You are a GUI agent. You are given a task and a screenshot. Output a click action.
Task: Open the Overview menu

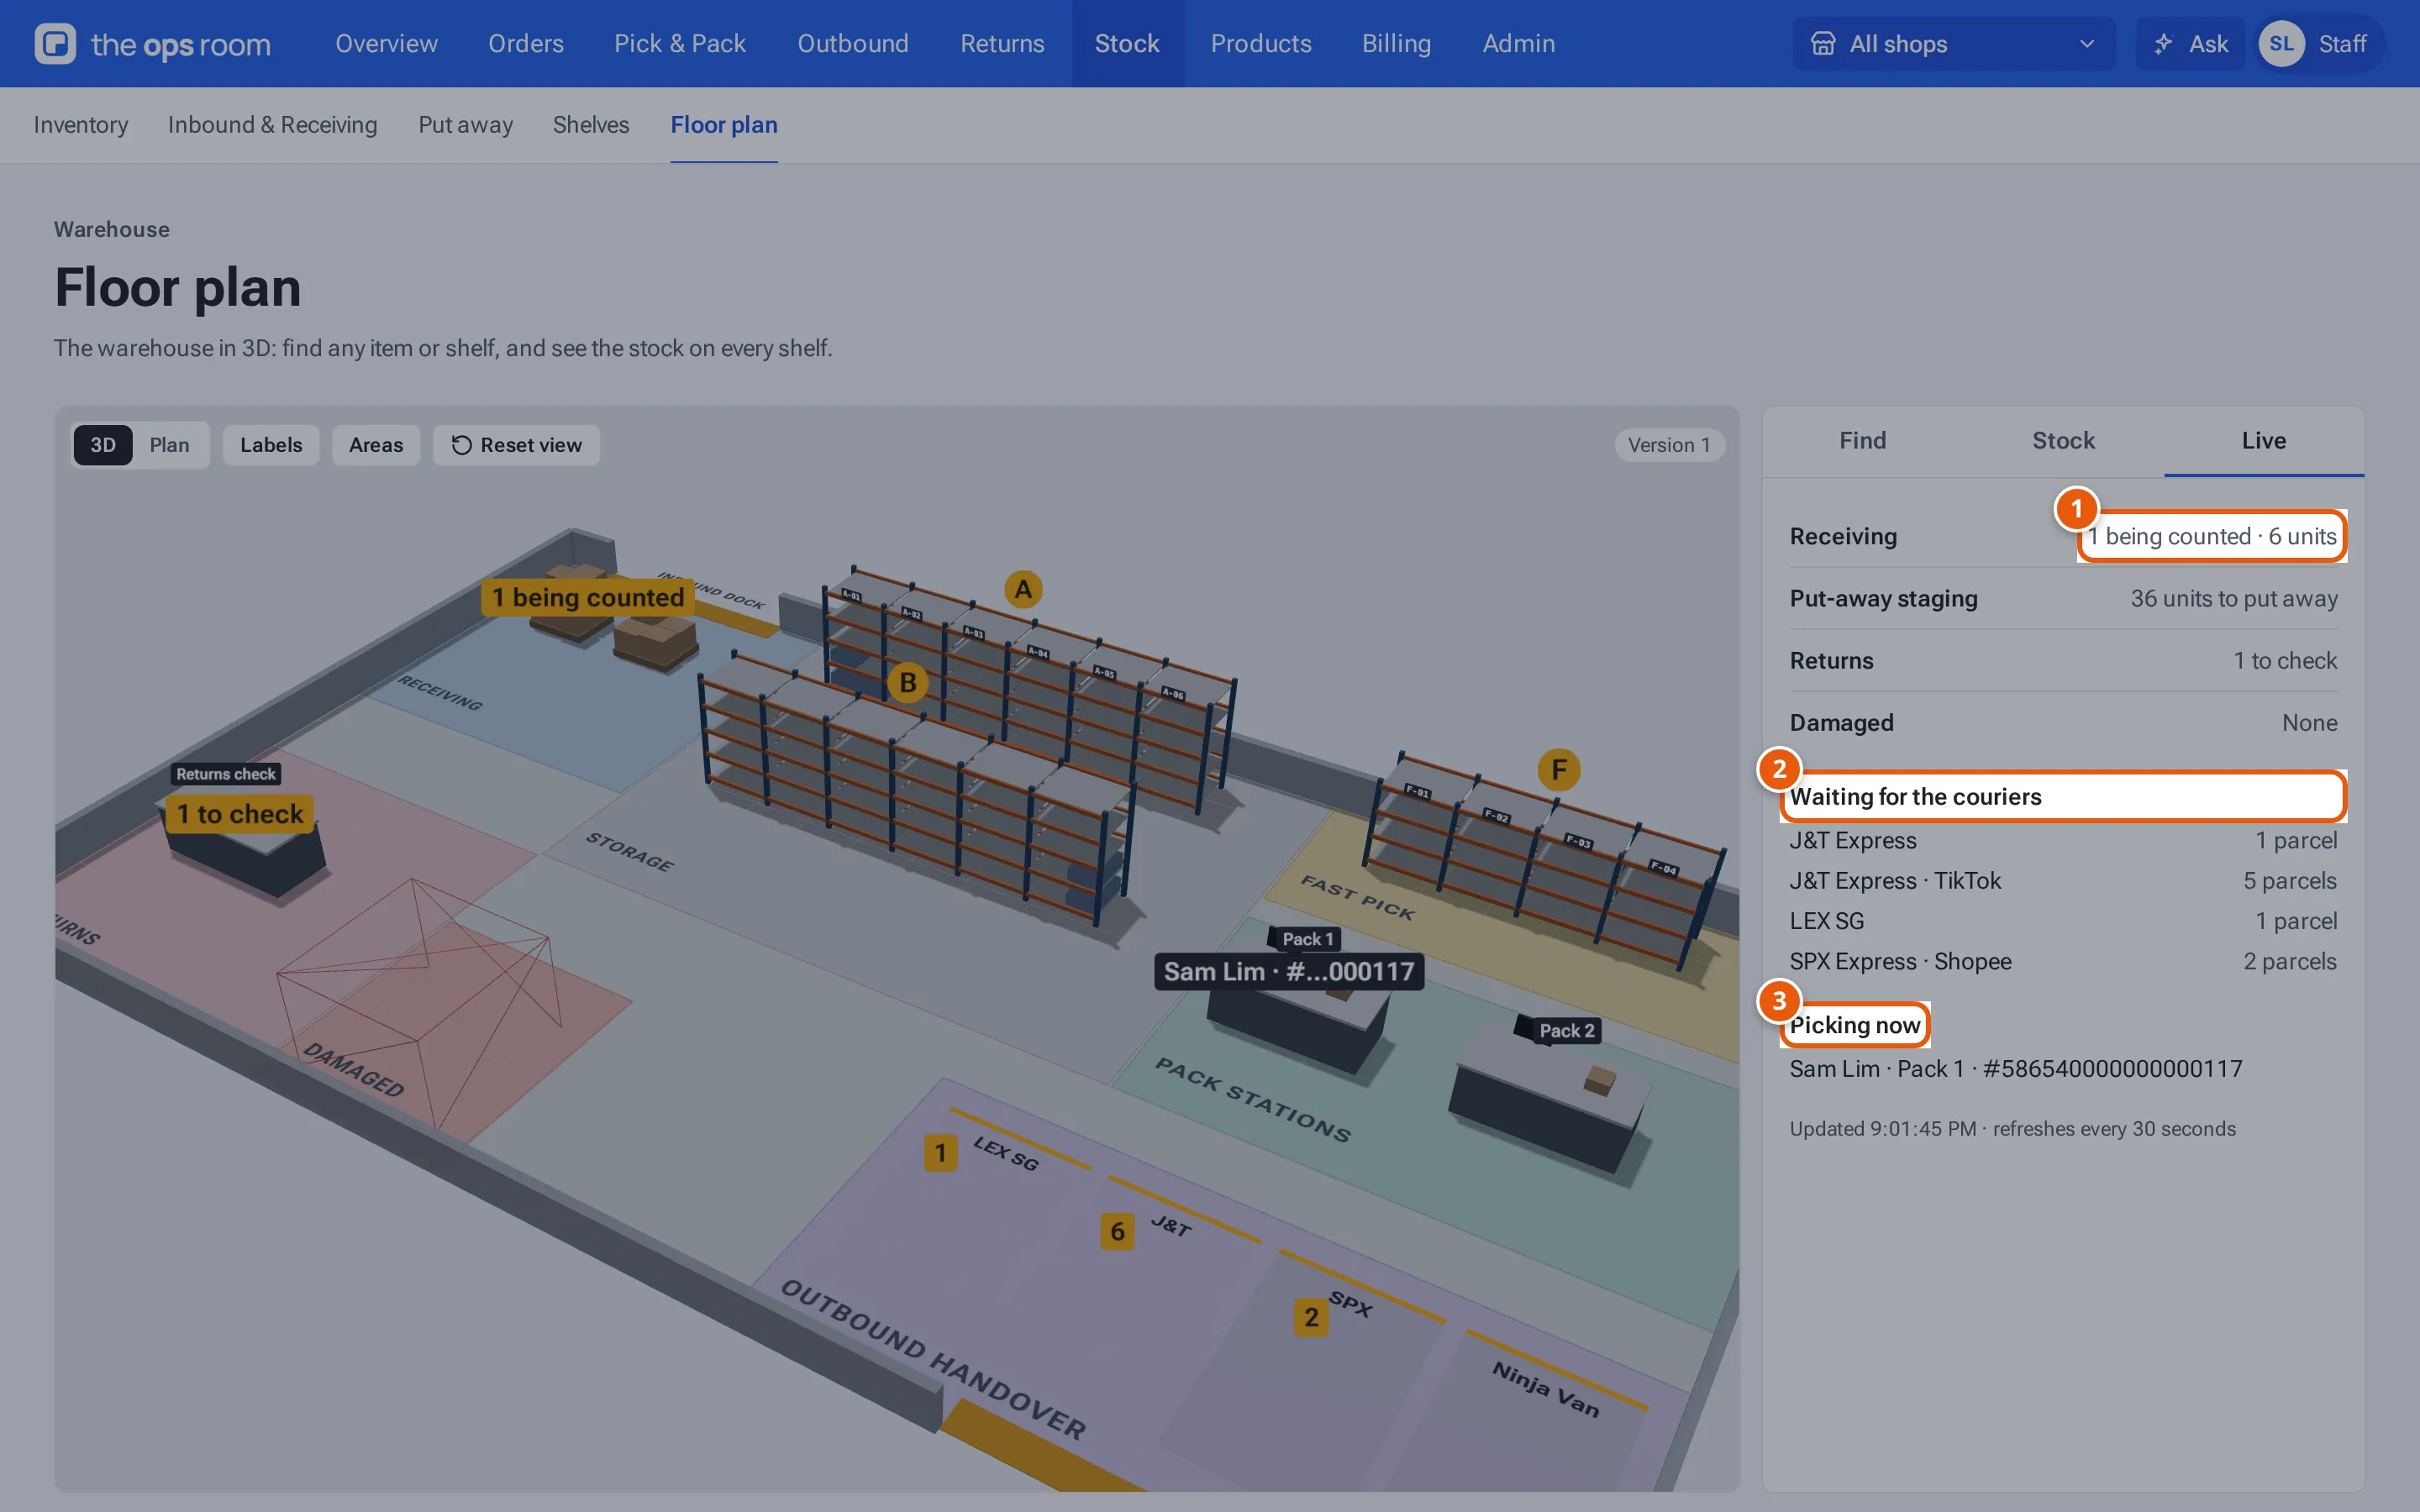(x=386, y=44)
